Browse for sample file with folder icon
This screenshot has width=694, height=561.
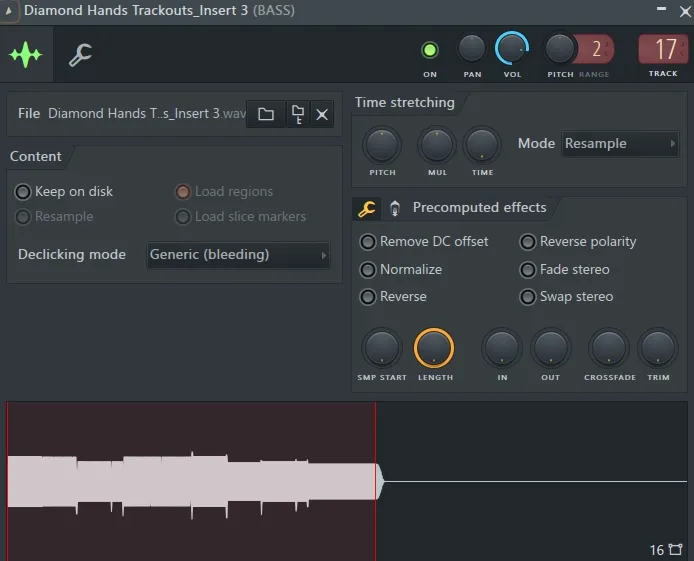click(266, 114)
